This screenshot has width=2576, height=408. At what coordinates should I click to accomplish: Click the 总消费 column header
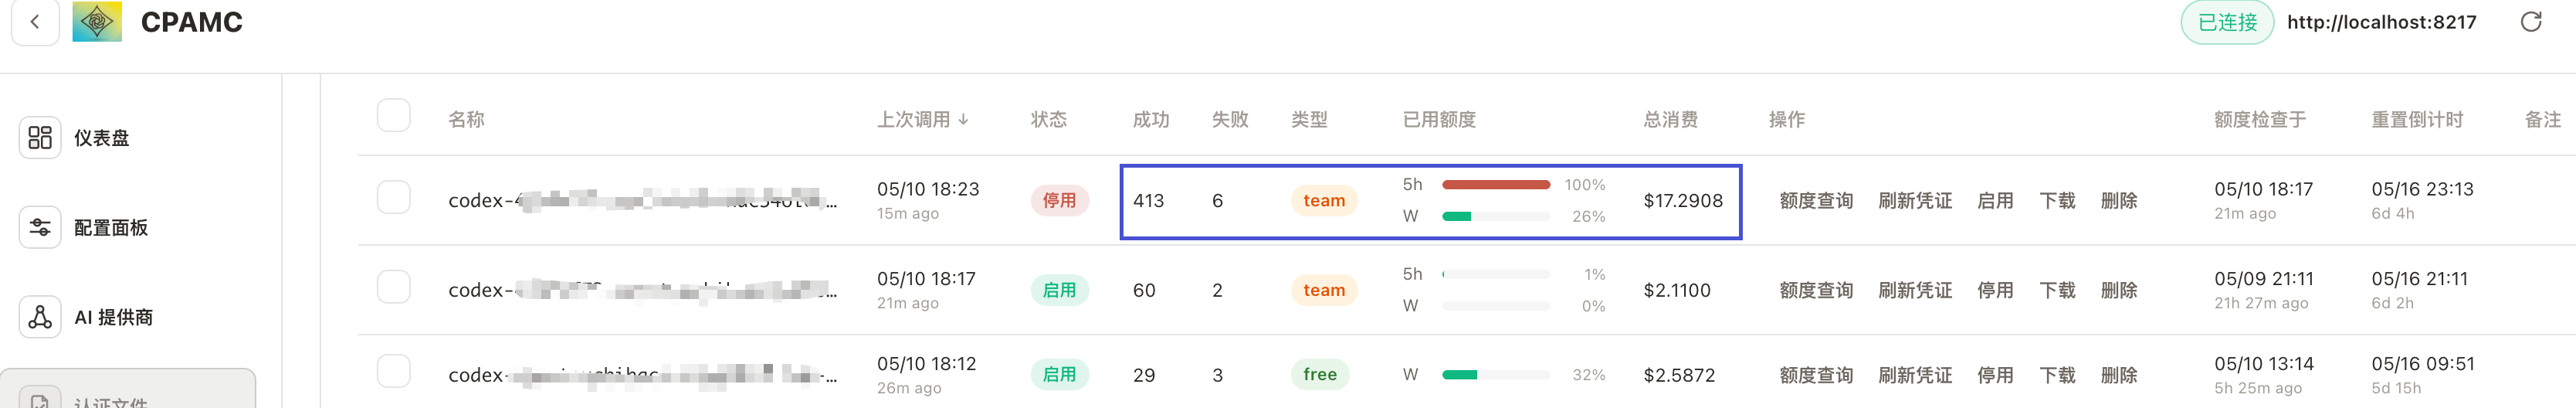pos(1670,120)
